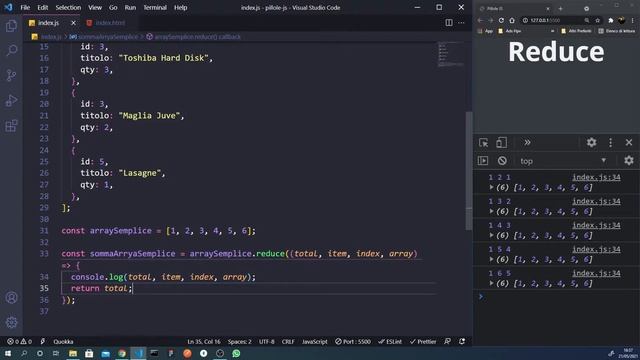Change the JavaScript language mode
640x360 pixels.
click(314, 342)
